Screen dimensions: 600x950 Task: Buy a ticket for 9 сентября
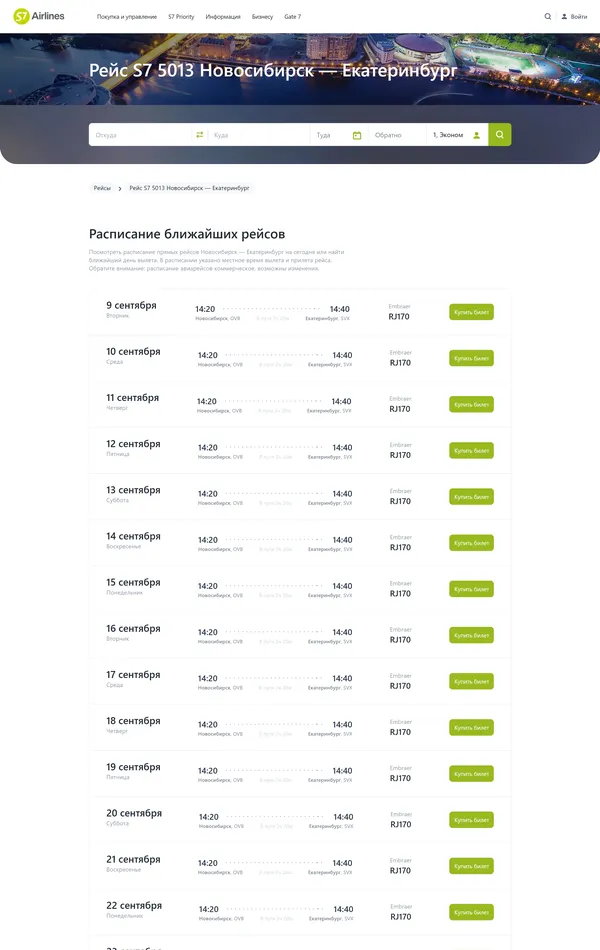pos(471,311)
